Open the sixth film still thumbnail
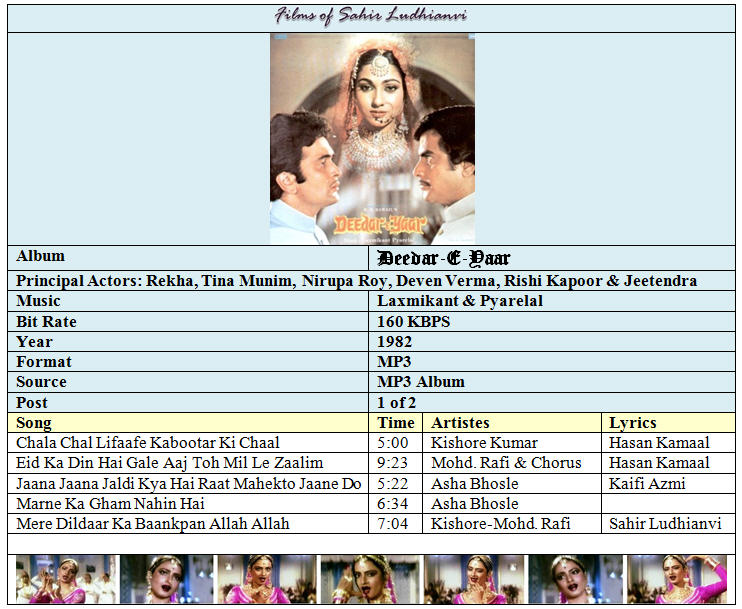The width and height of the screenshot is (742, 609). [x=576, y=579]
